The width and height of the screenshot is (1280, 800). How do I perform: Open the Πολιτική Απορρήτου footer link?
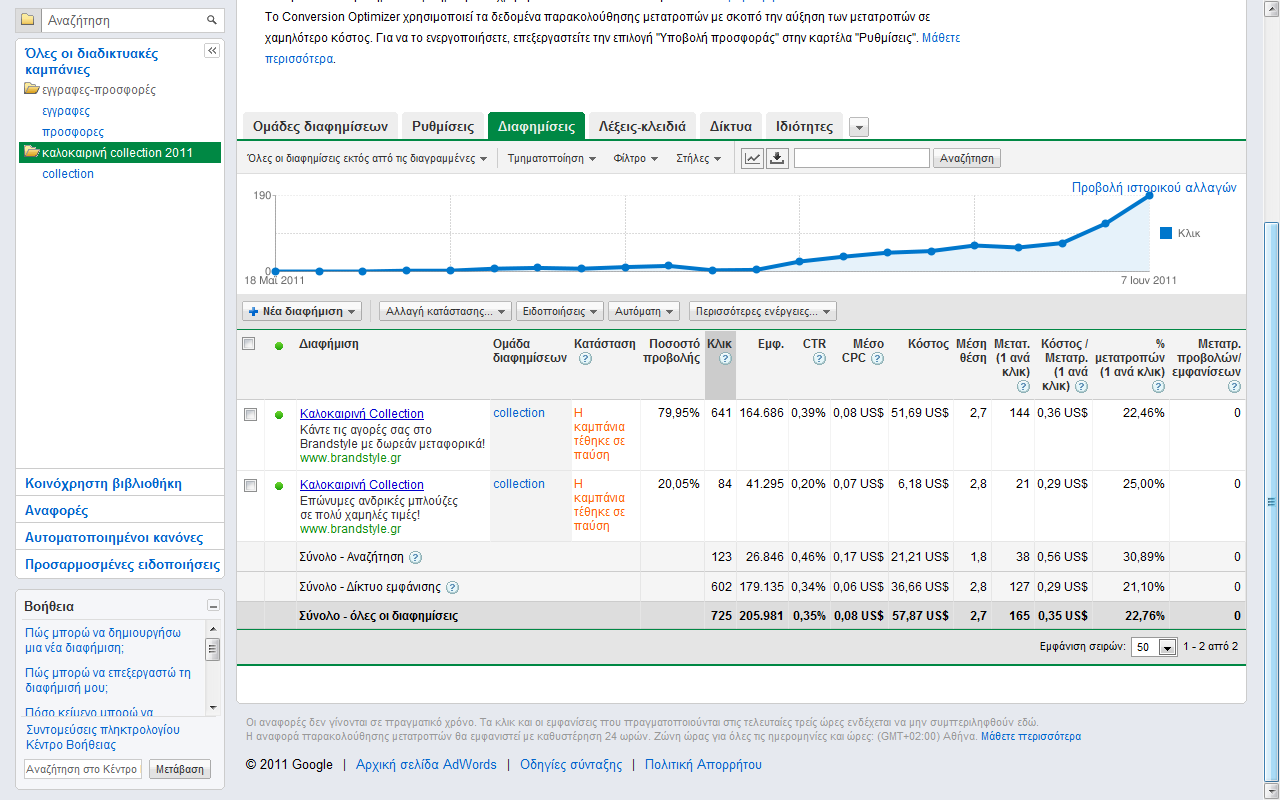[x=703, y=764]
